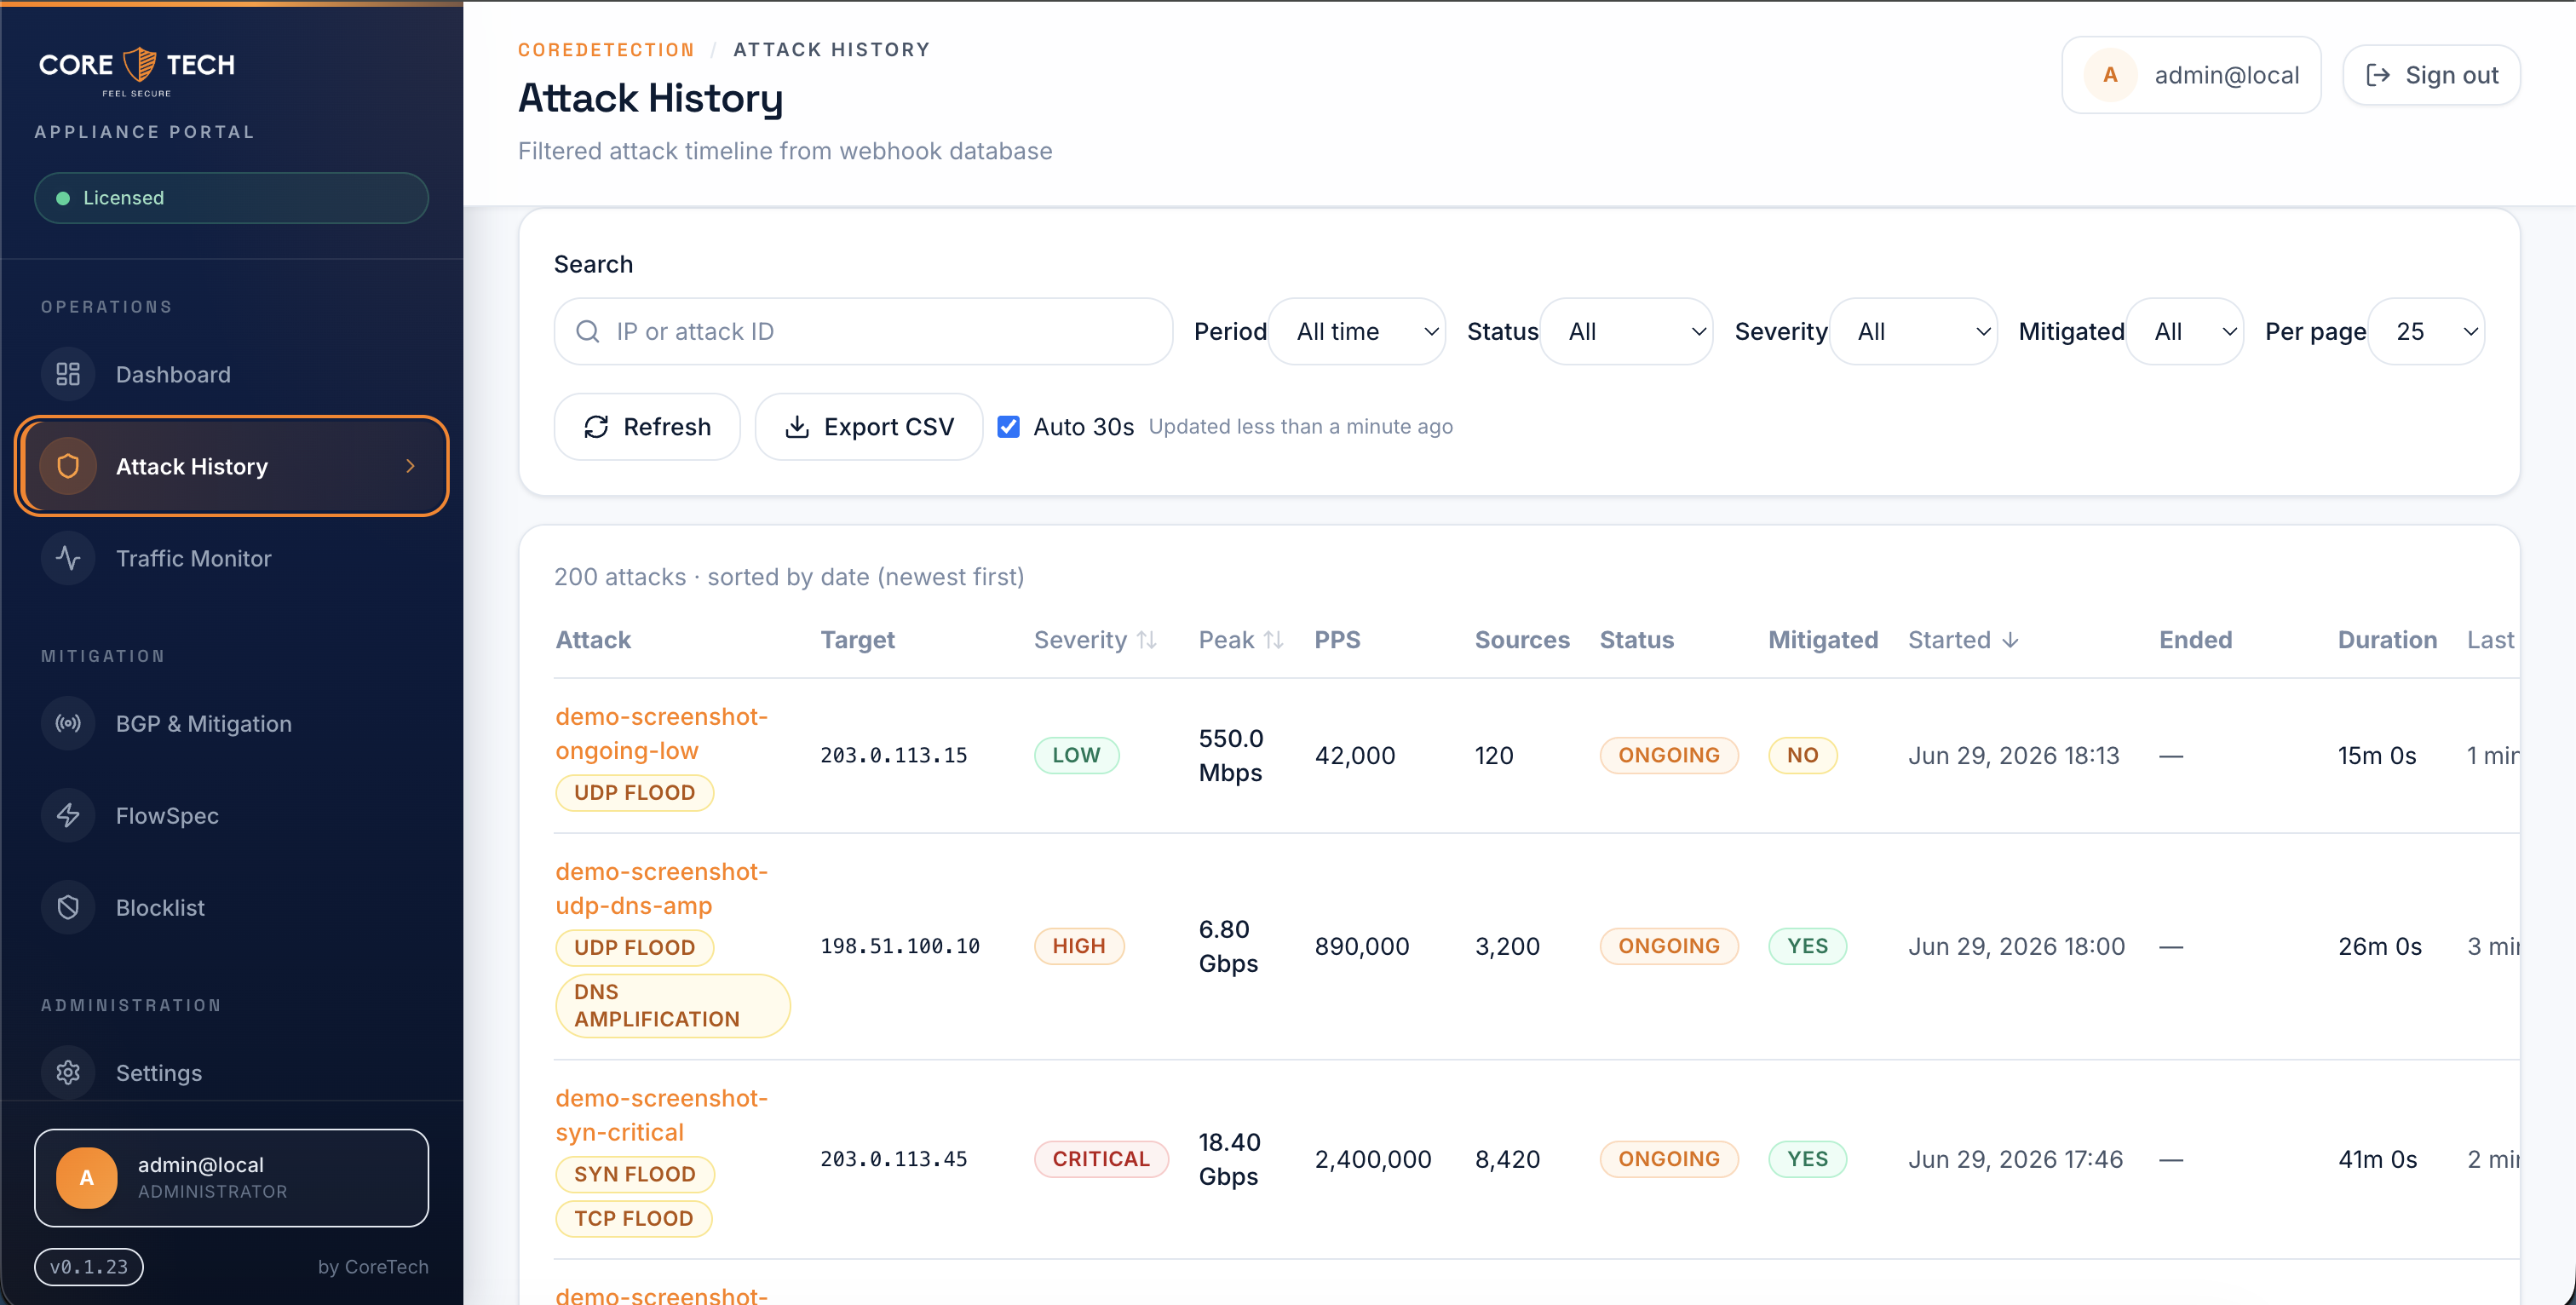Open BGP & Mitigation page
This screenshot has height=1305, width=2576.
click(x=231, y=723)
